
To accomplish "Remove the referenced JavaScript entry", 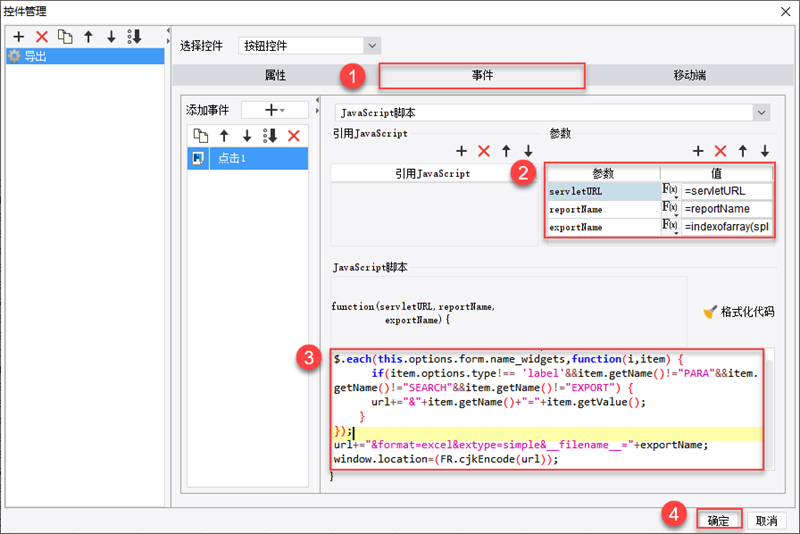I will pos(484,151).
